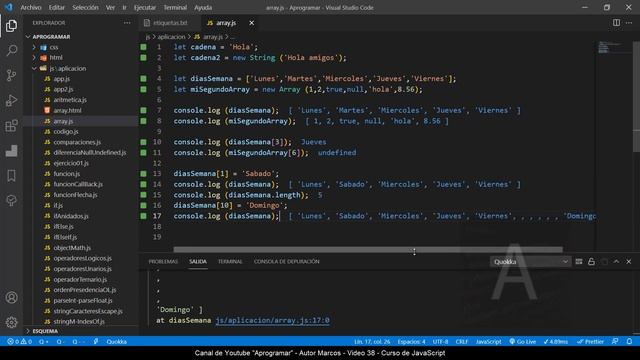Toggle Quokka coverage marker on line 7
The width and height of the screenshot is (640, 360).
(x=143, y=110)
